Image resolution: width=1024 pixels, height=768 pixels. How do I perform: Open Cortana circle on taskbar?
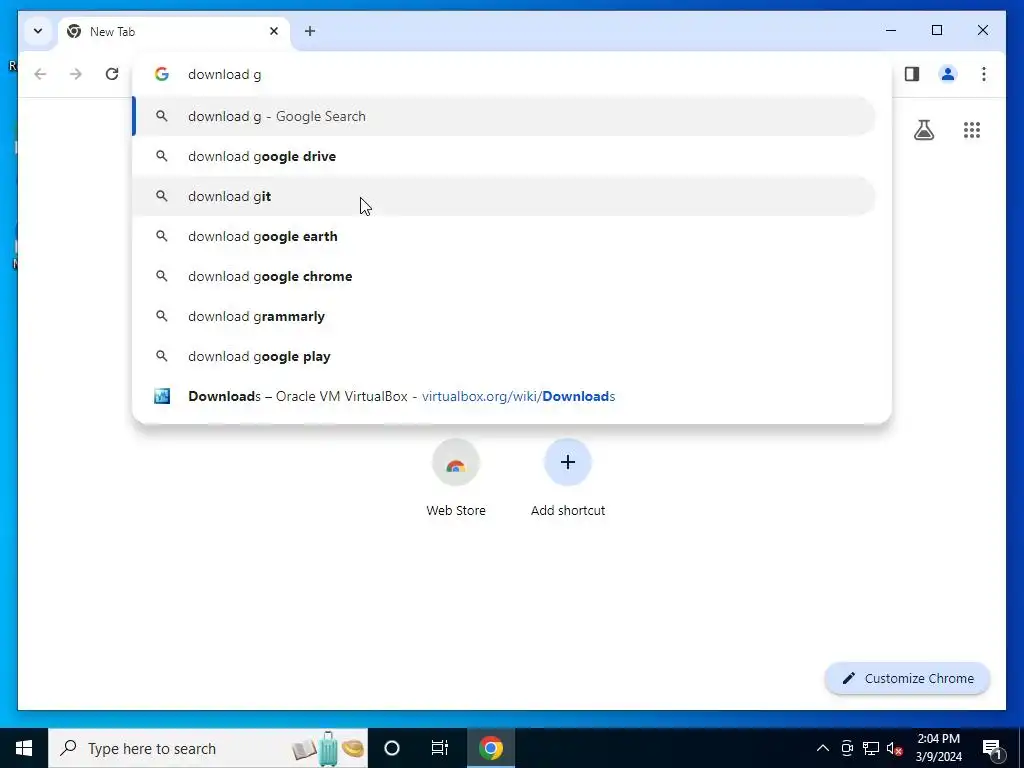click(392, 748)
